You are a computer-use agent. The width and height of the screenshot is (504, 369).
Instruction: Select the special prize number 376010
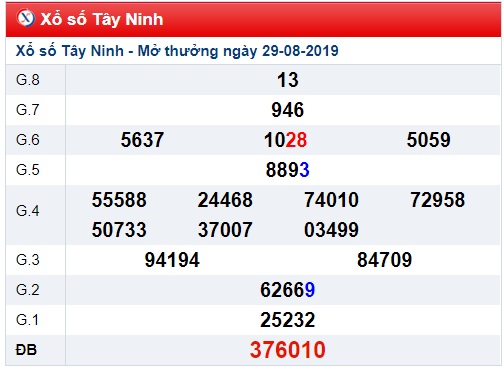pos(288,350)
